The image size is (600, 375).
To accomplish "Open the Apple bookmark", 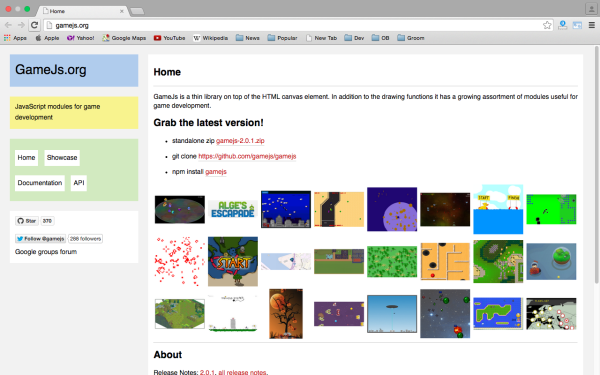I will tap(47, 38).
